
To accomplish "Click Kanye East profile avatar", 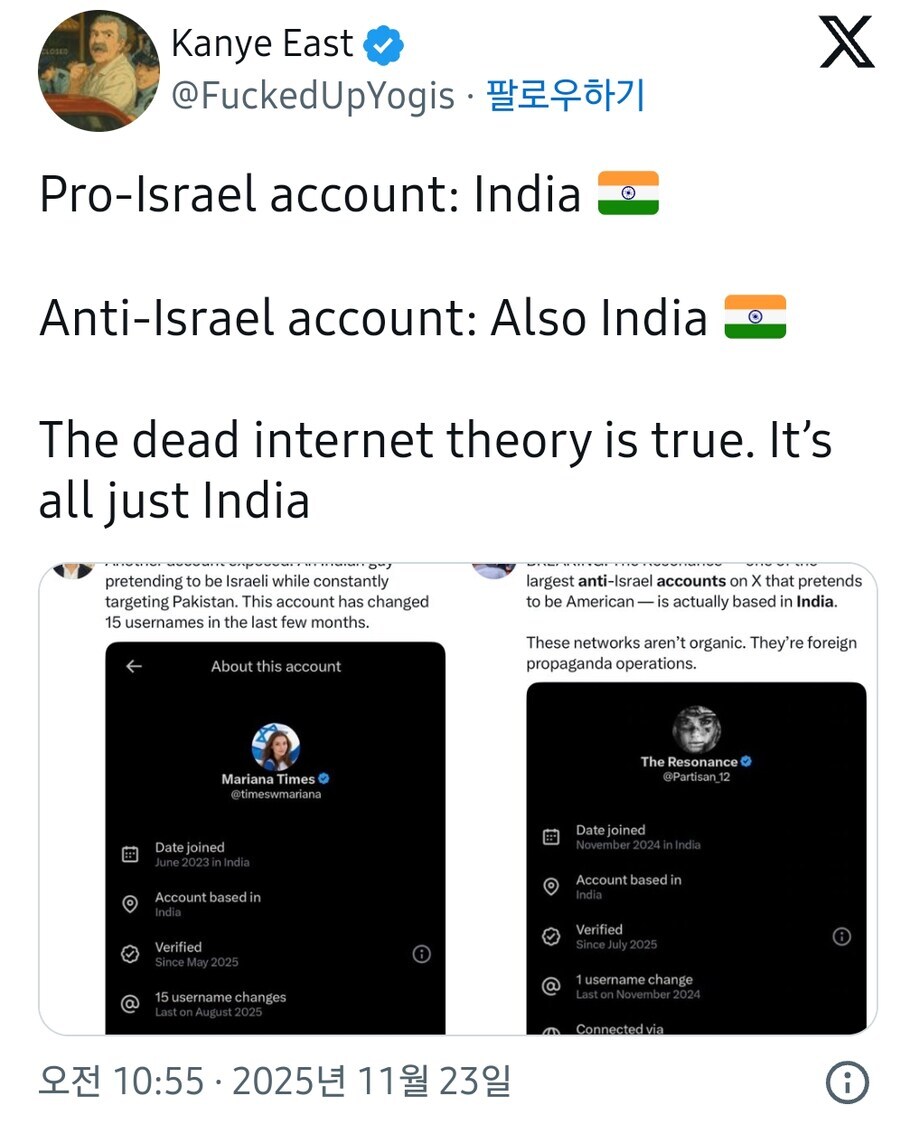I will point(98,71).
